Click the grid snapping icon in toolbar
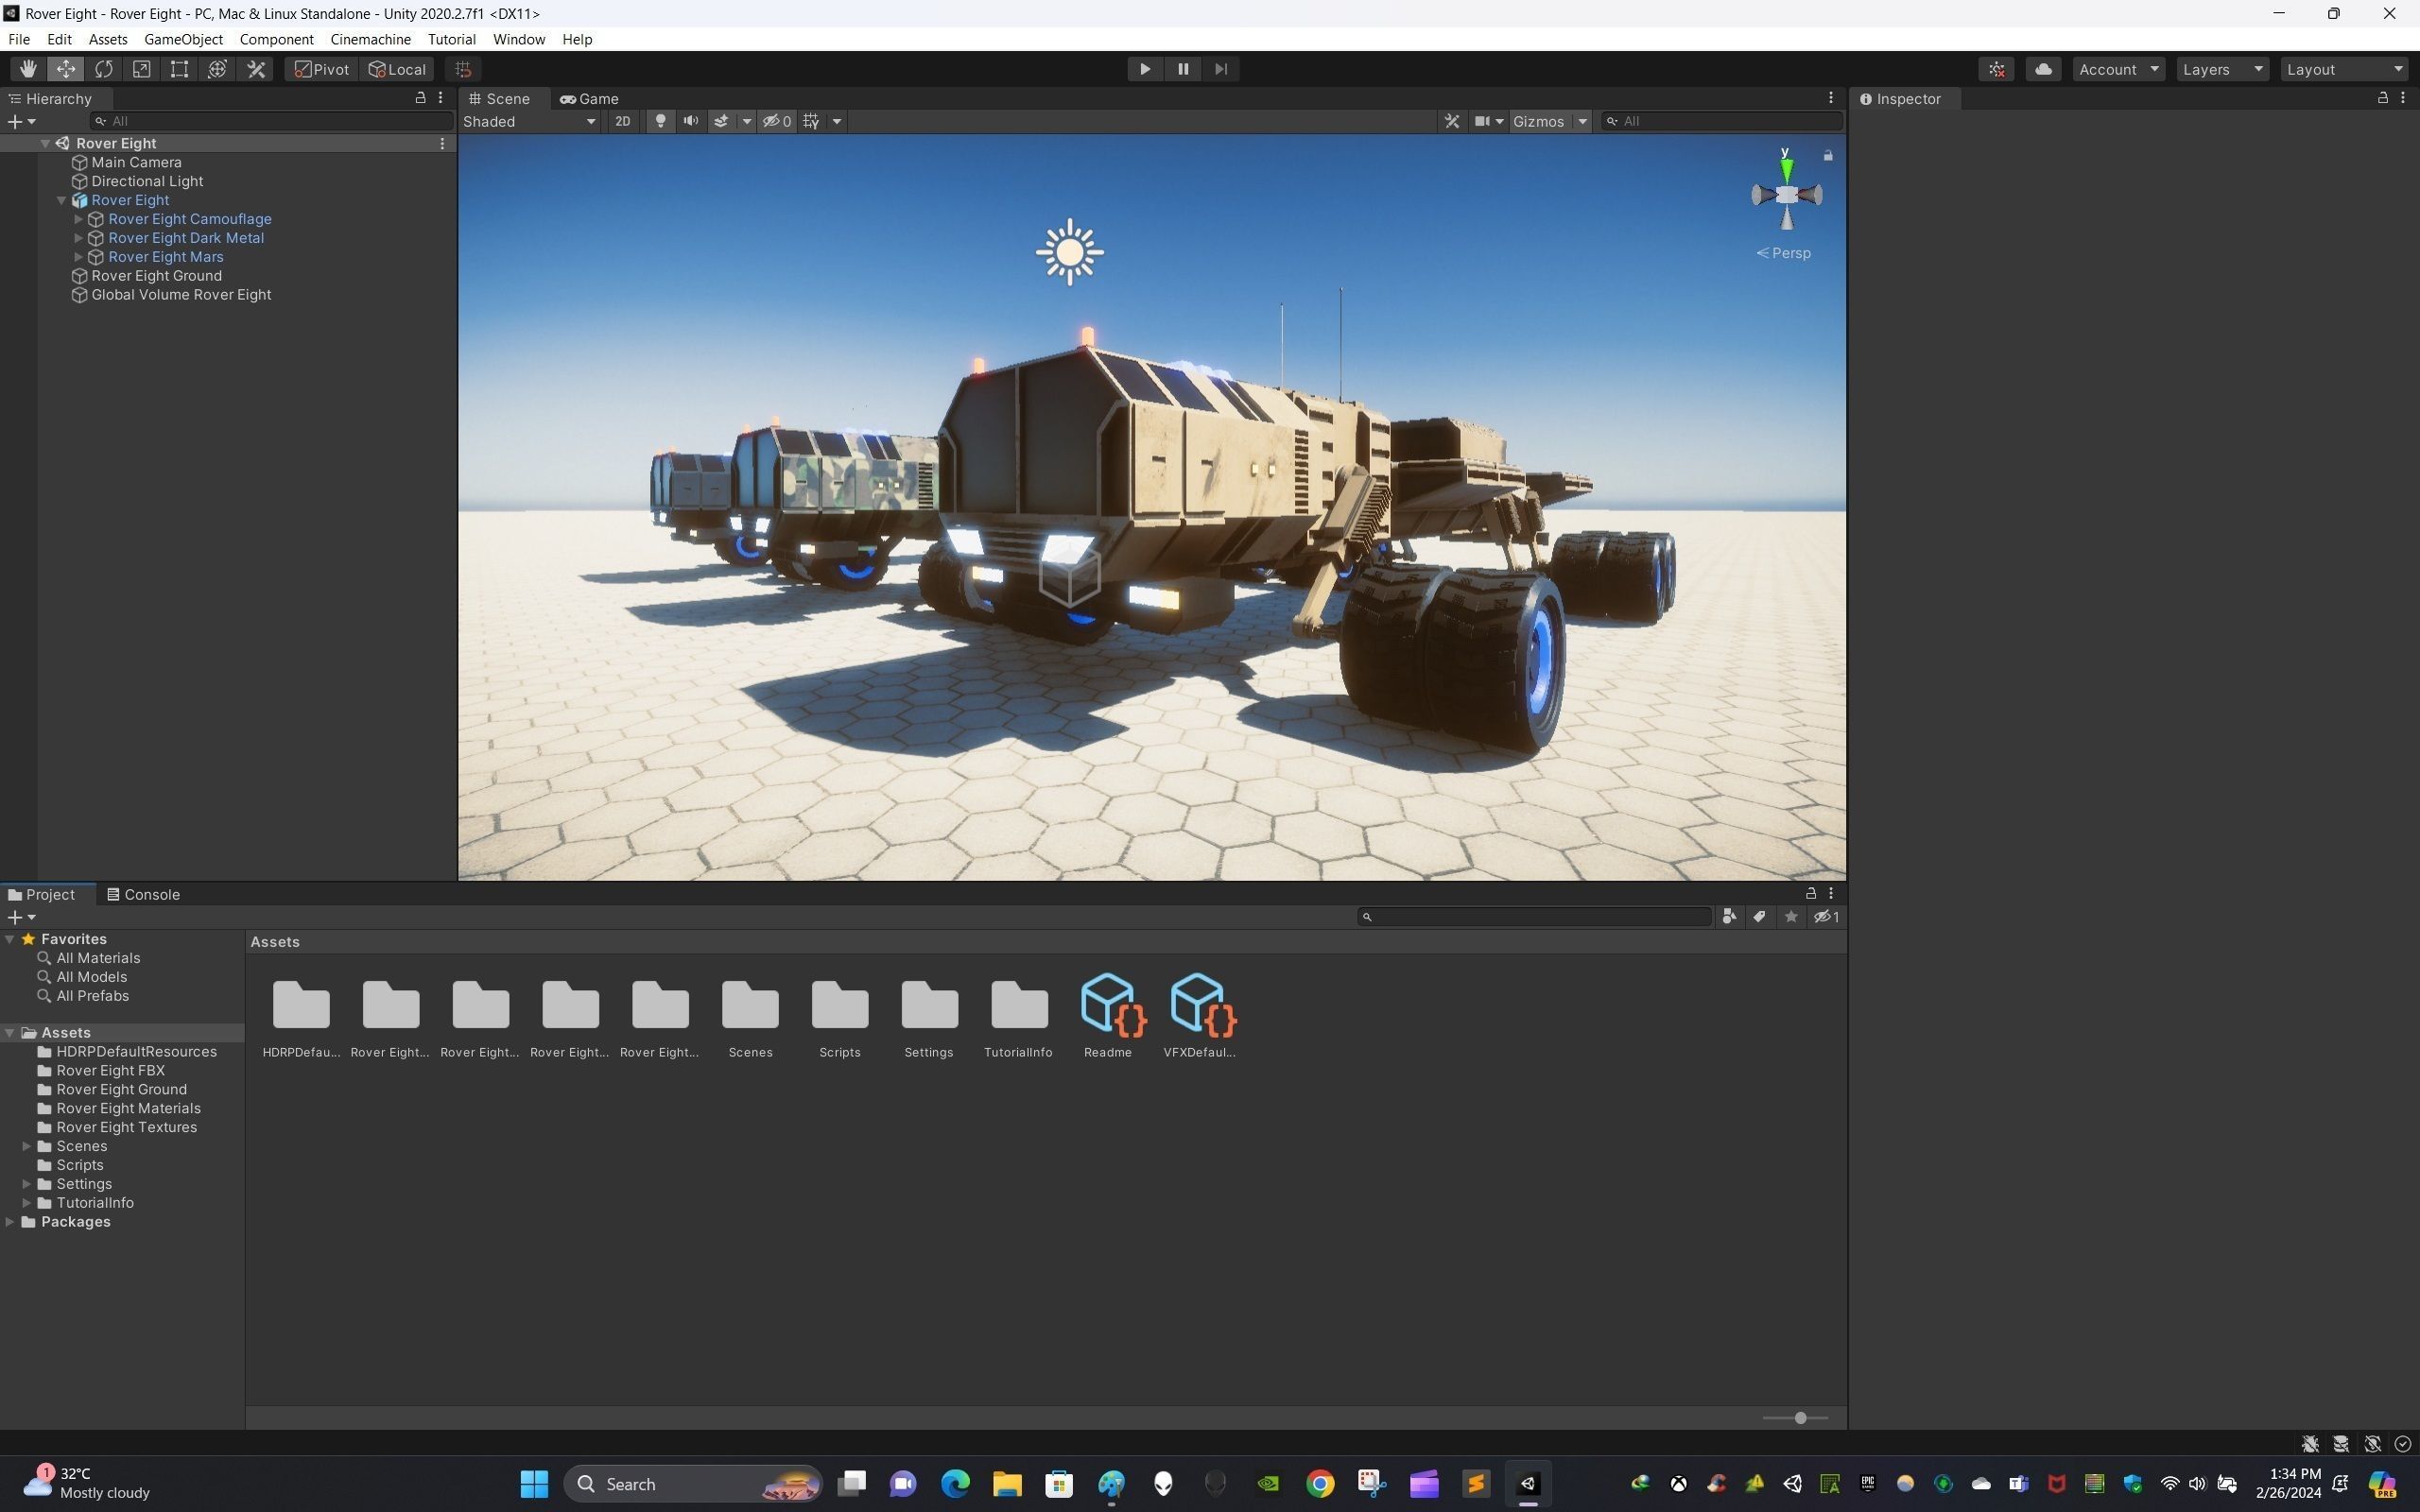2420x1512 pixels. [x=463, y=69]
